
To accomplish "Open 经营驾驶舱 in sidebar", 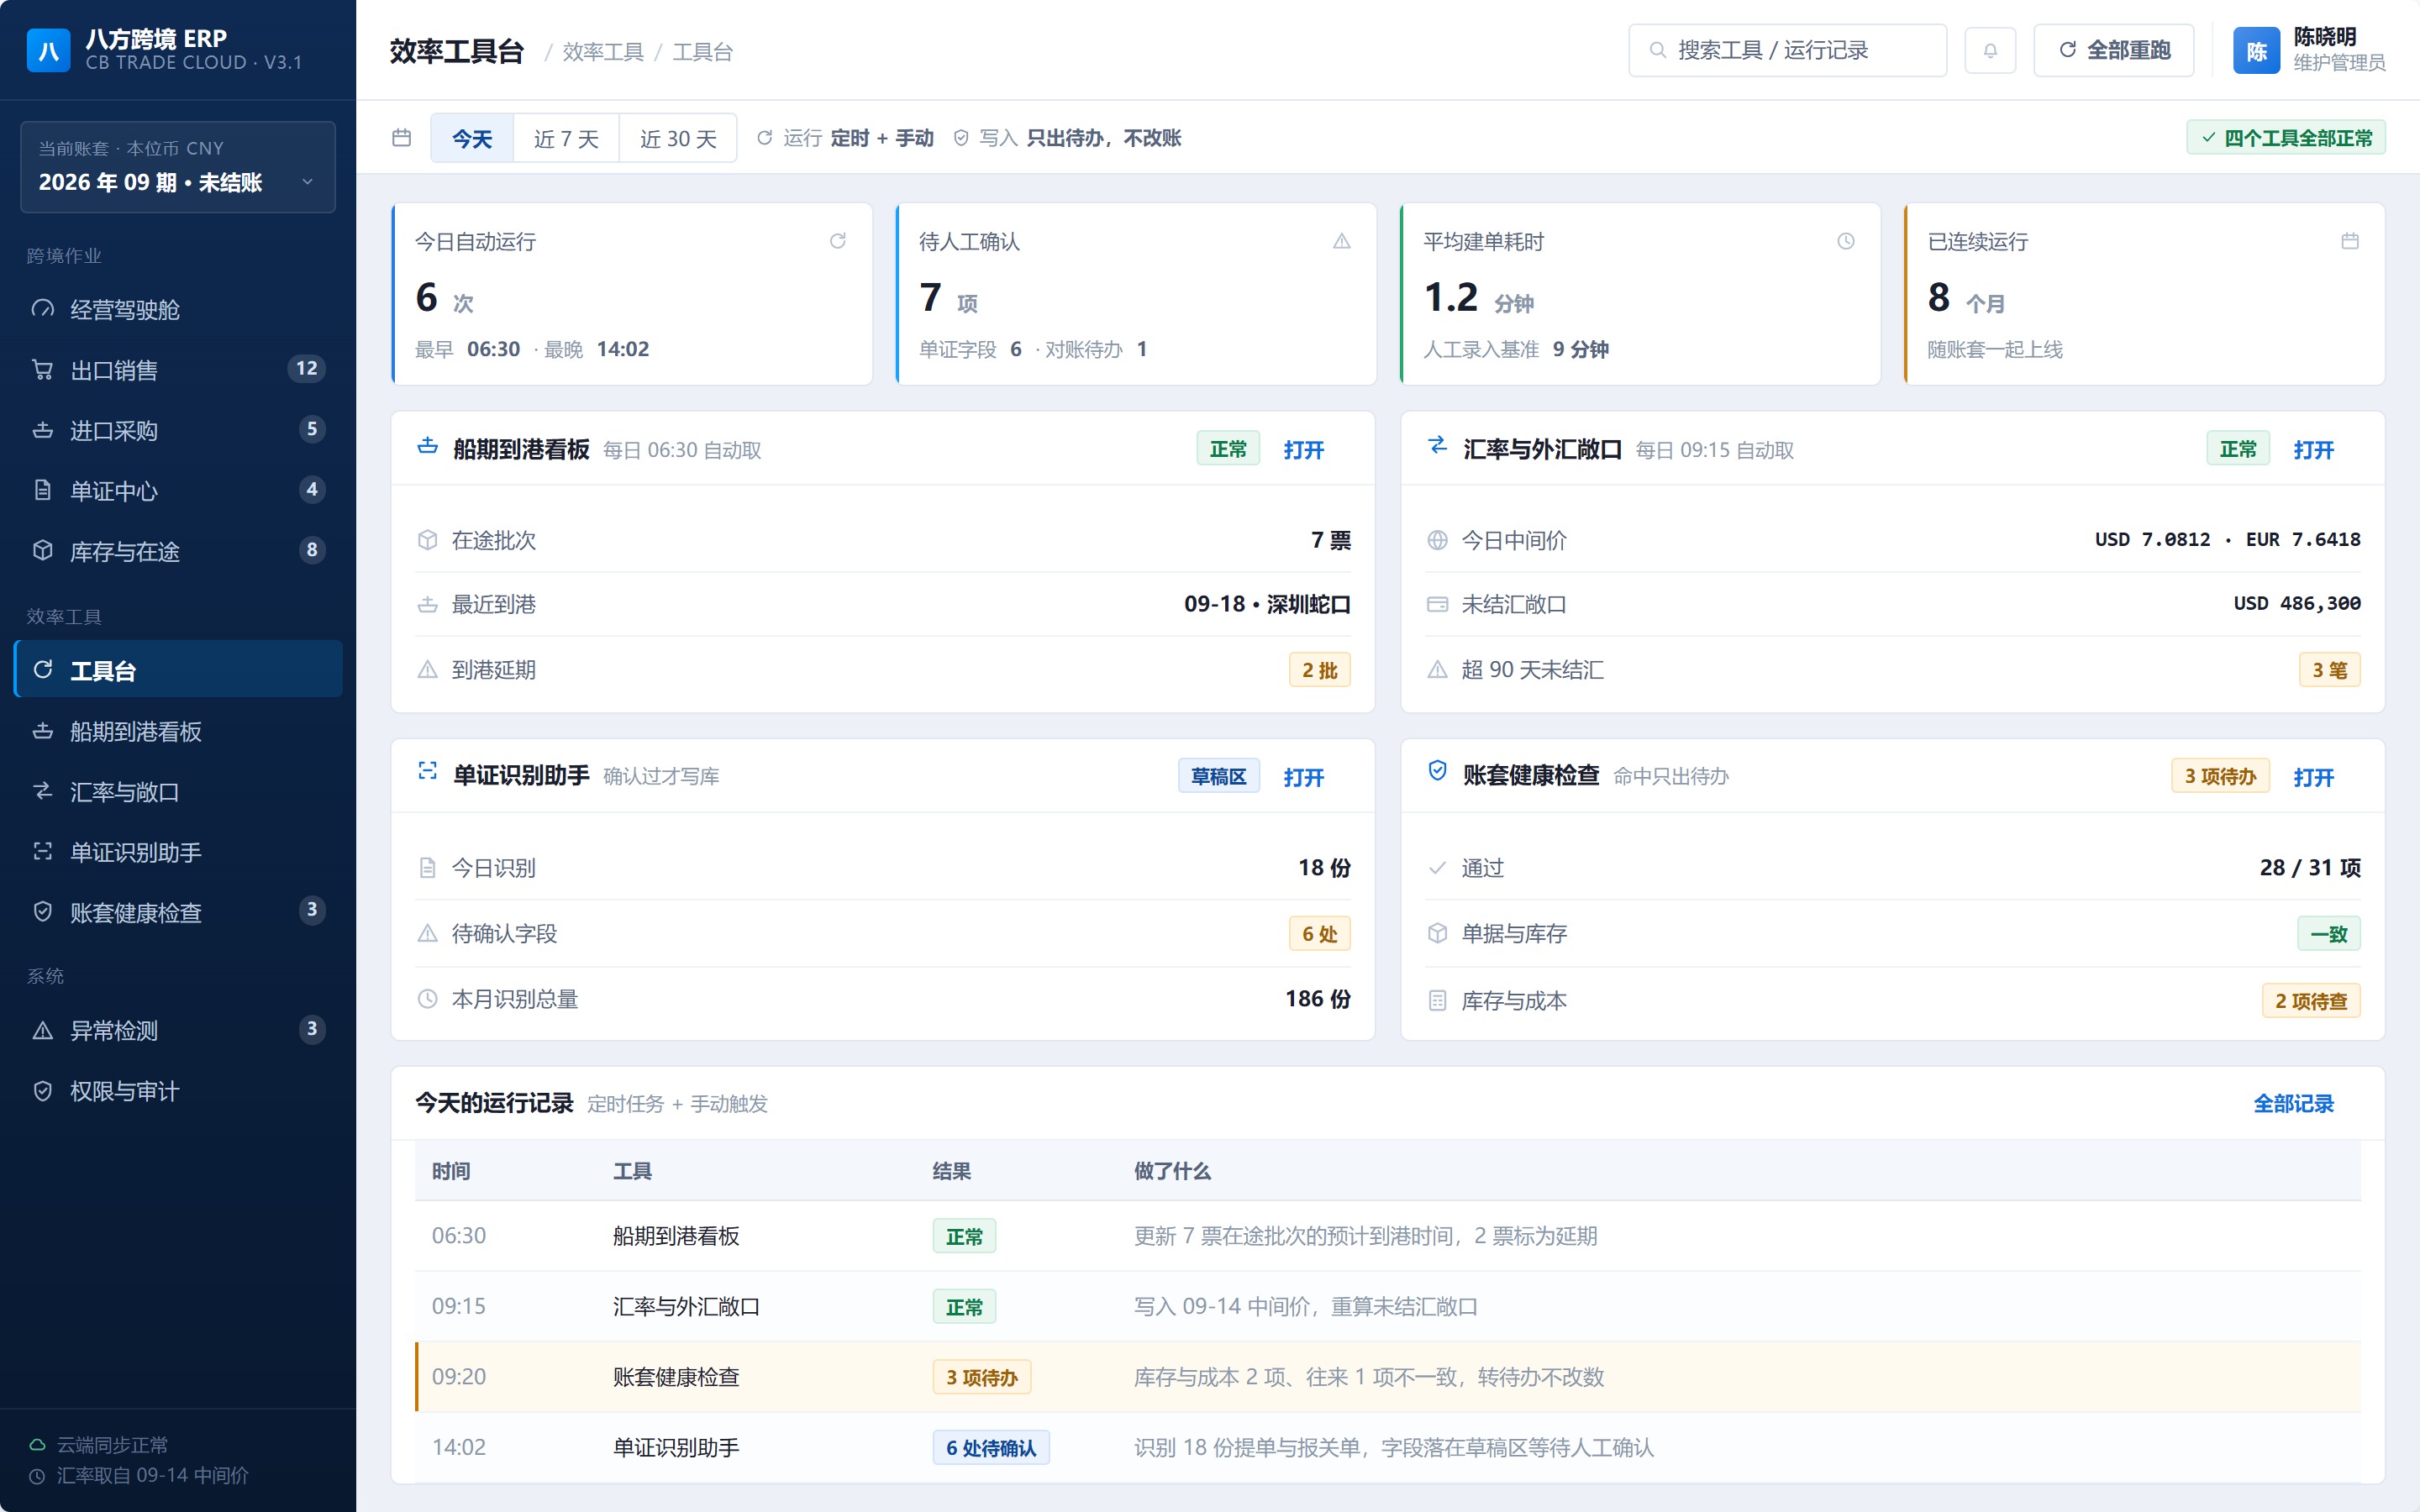I will click(x=178, y=309).
